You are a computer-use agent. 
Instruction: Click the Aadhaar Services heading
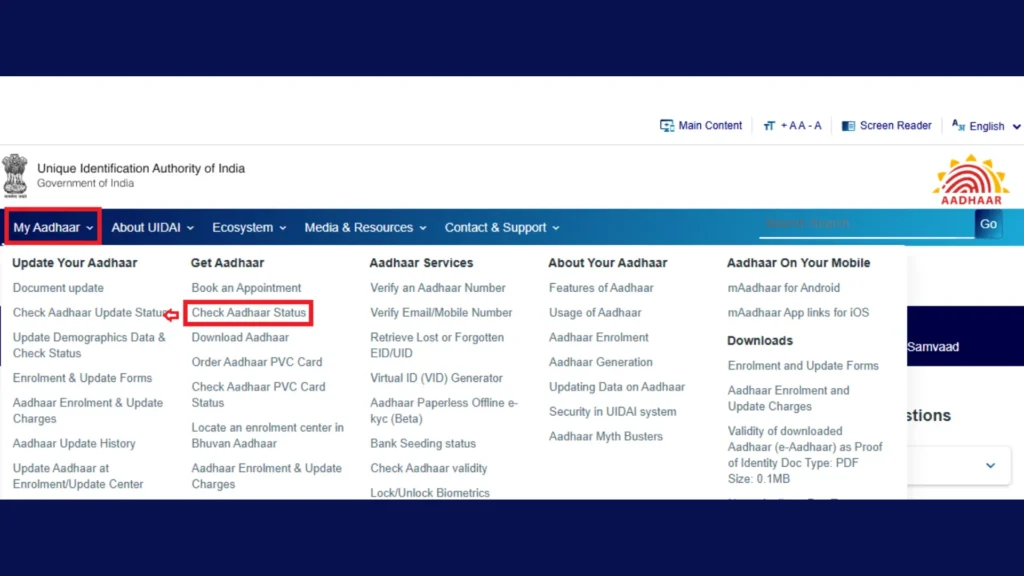coord(421,263)
